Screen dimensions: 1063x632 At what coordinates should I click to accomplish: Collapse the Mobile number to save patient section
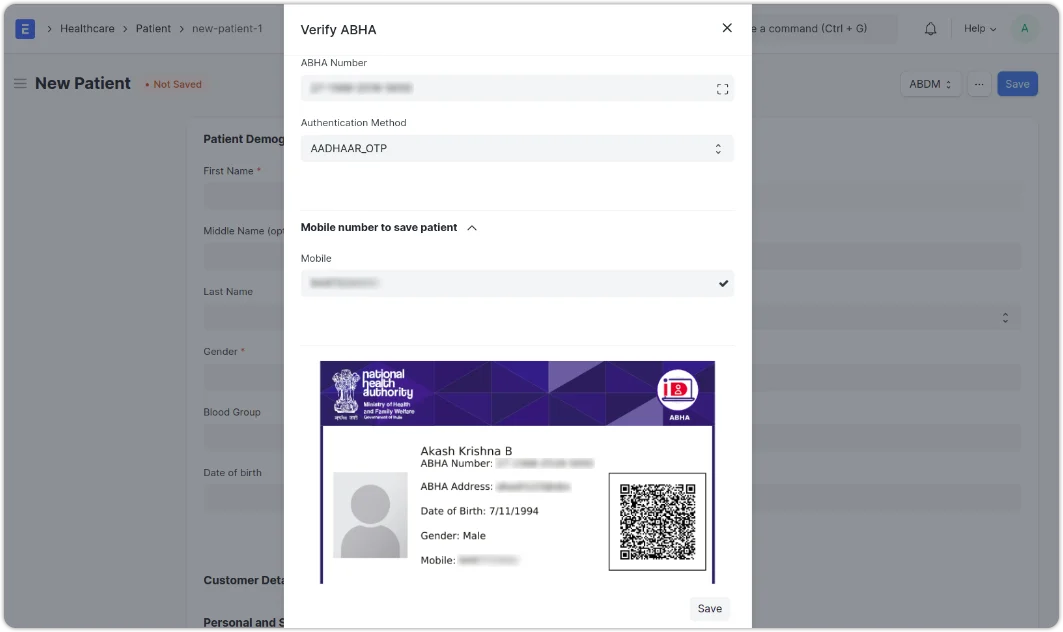(x=471, y=227)
